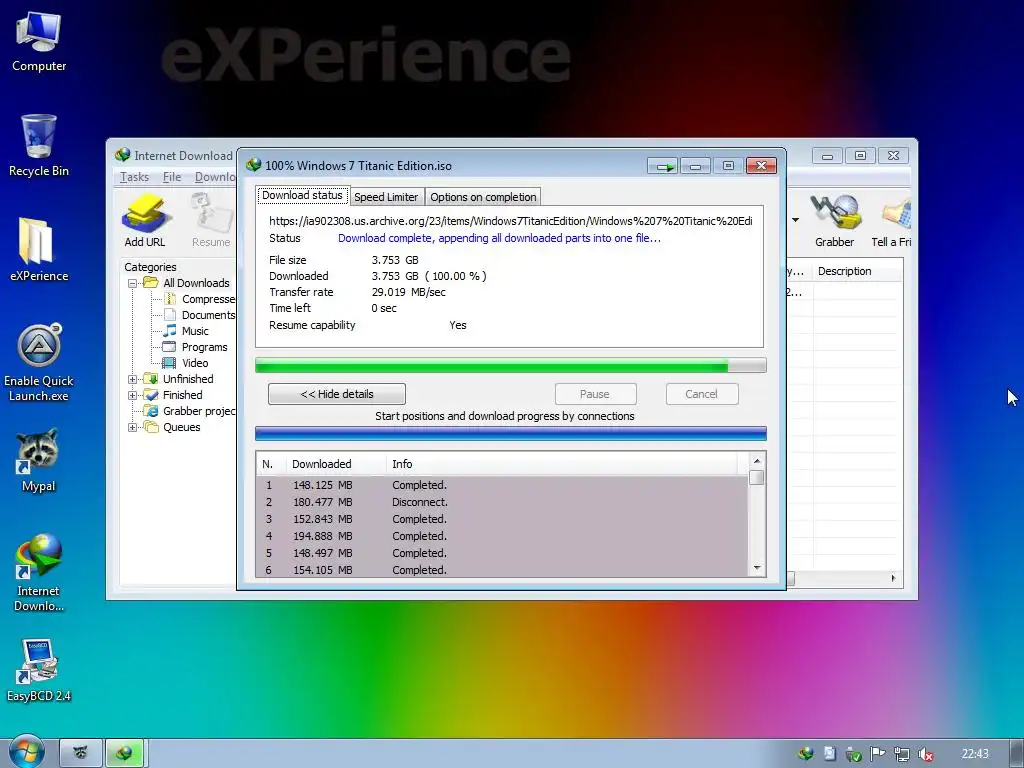This screenshot has width=1024, height=768.
Task: Open the Grabber tool icon
Action: [834, 221]
